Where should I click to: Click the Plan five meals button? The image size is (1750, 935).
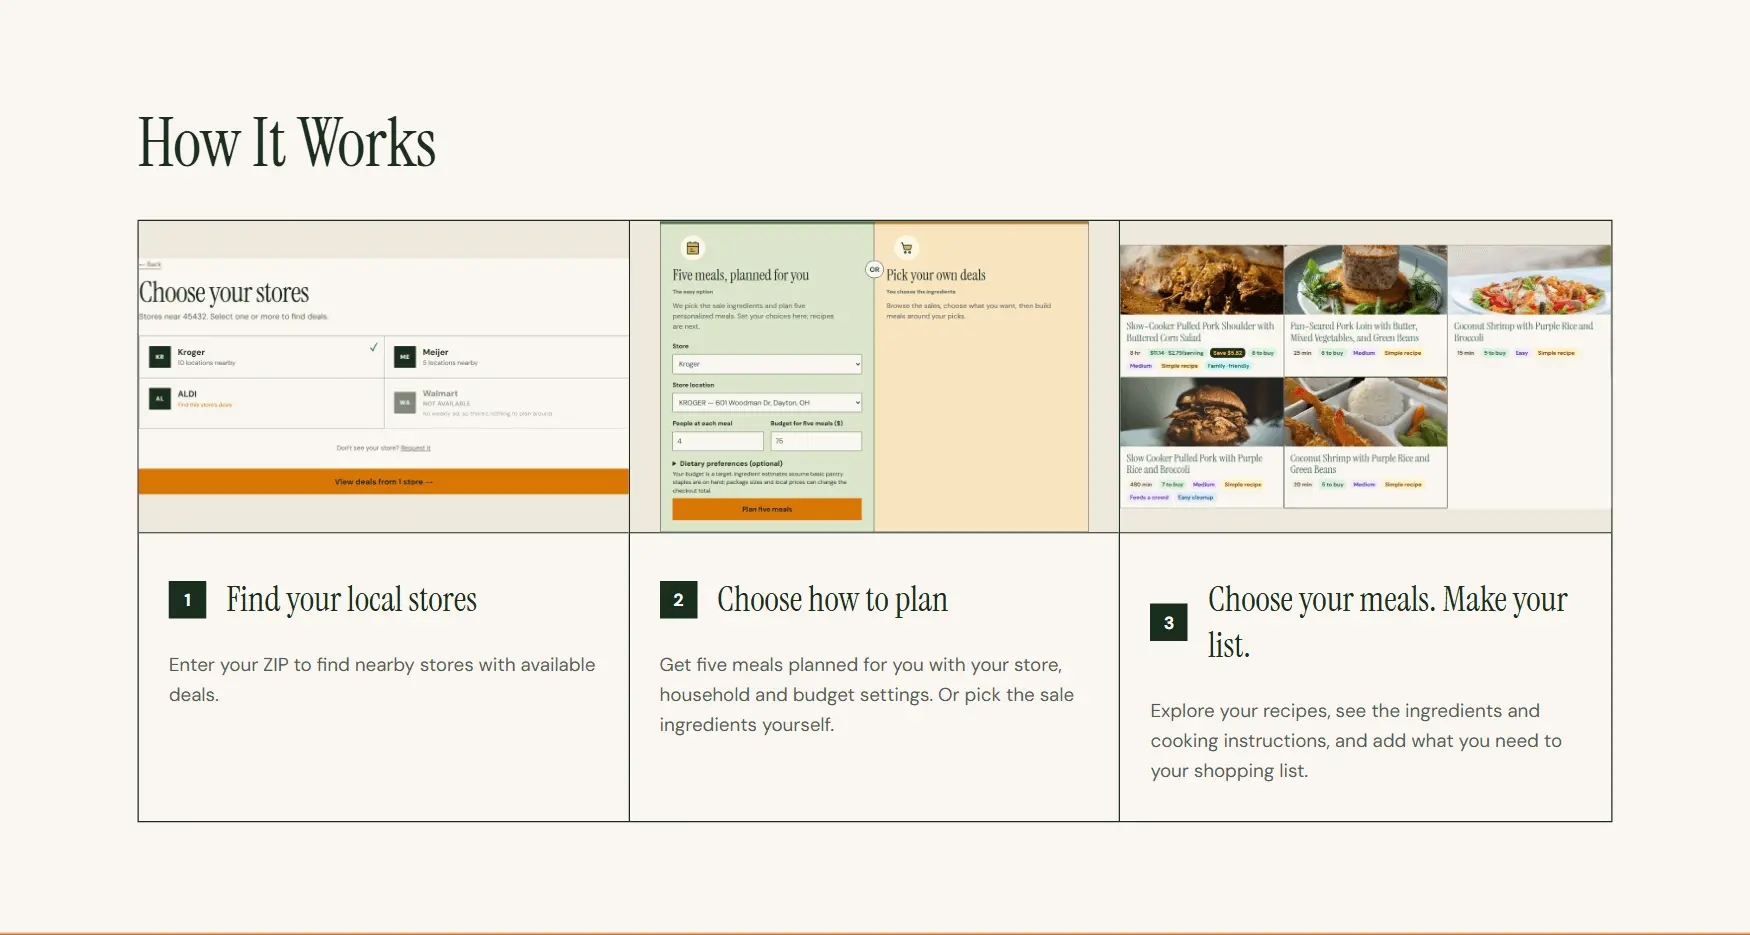767,509
